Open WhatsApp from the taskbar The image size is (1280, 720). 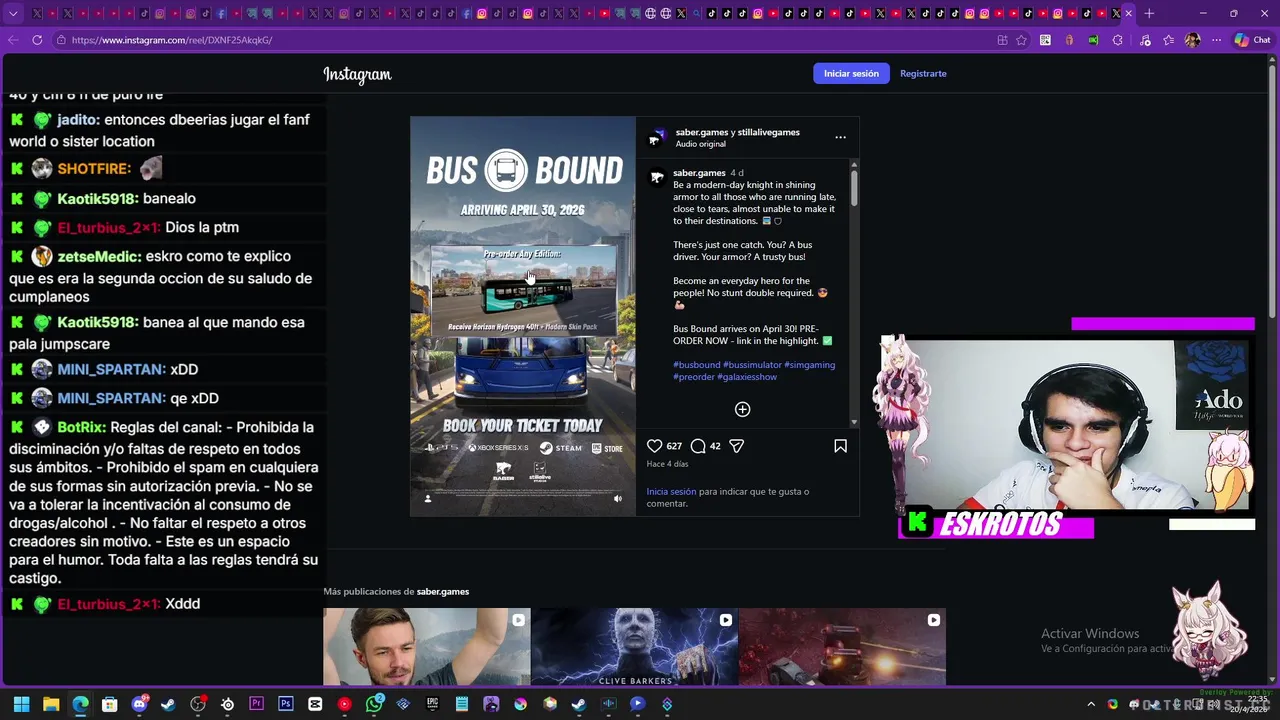(374, 704)
